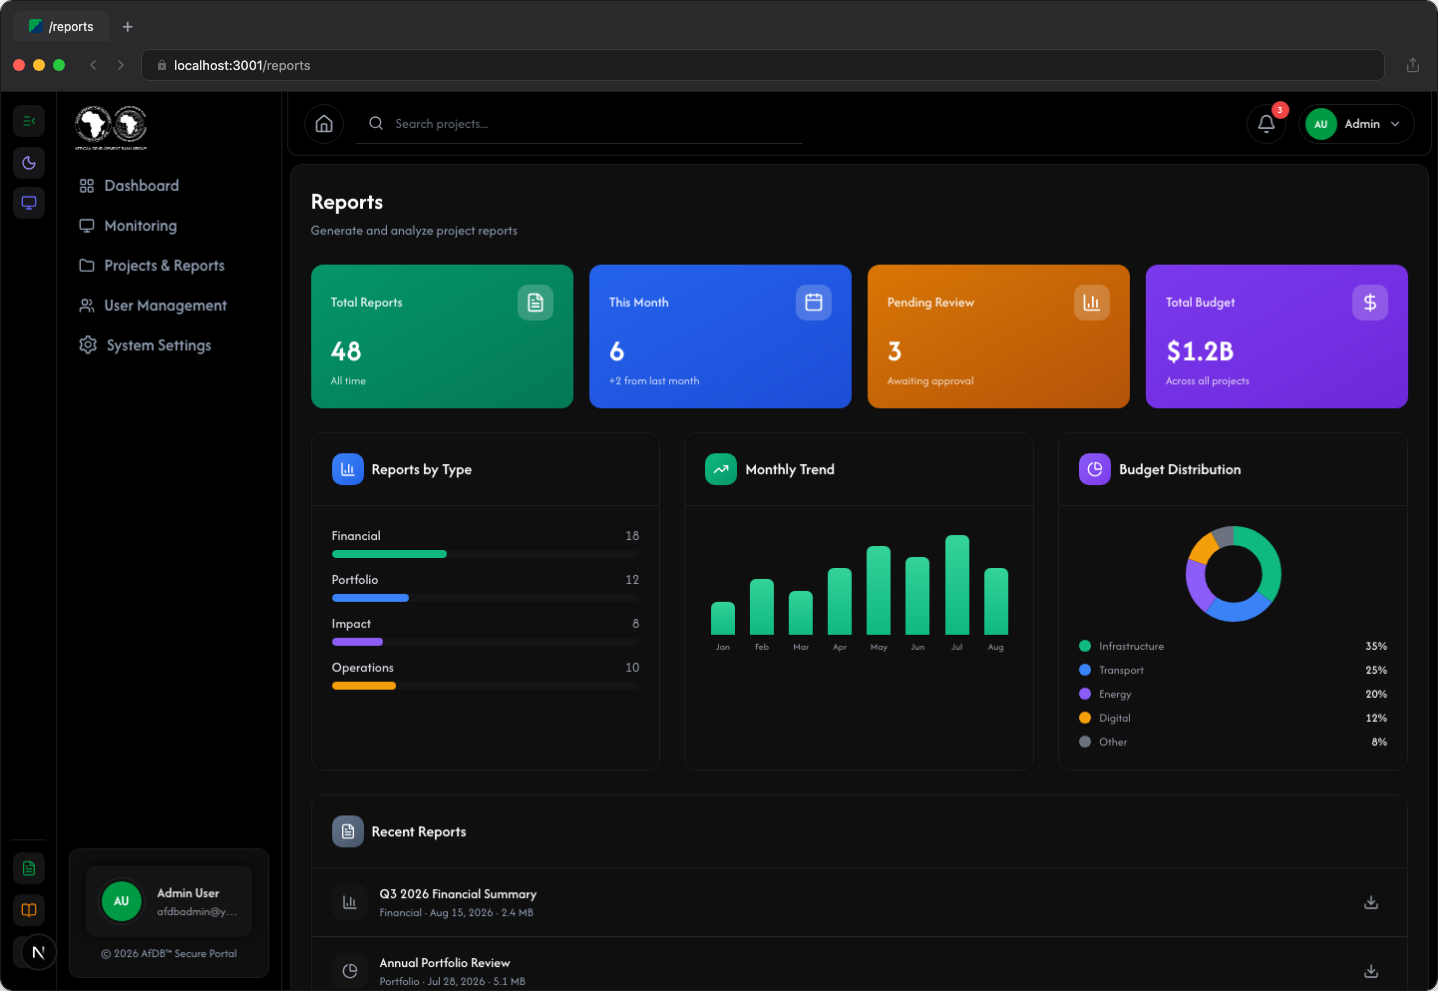Screen dimensions: 1438x991
Task: Click the This Month calendar icon
Action: [814, 302]
